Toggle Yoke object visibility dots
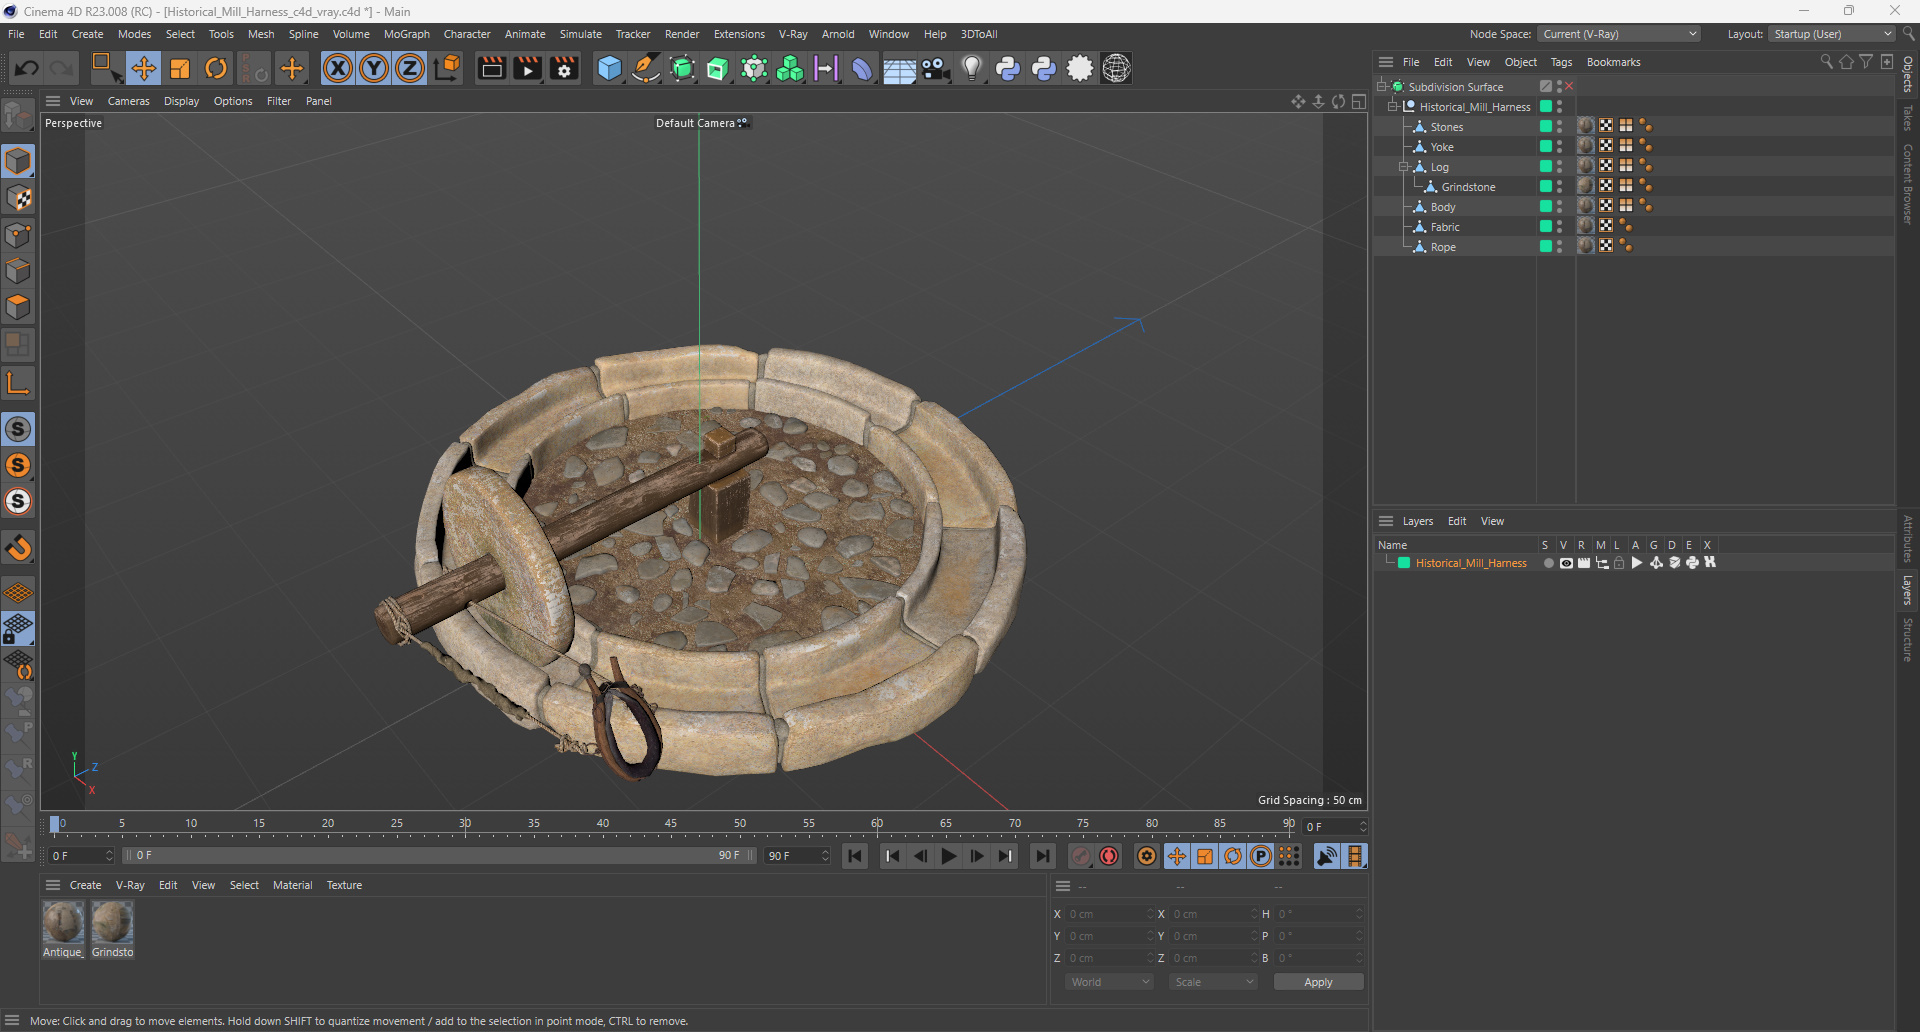 point(1560,146)
